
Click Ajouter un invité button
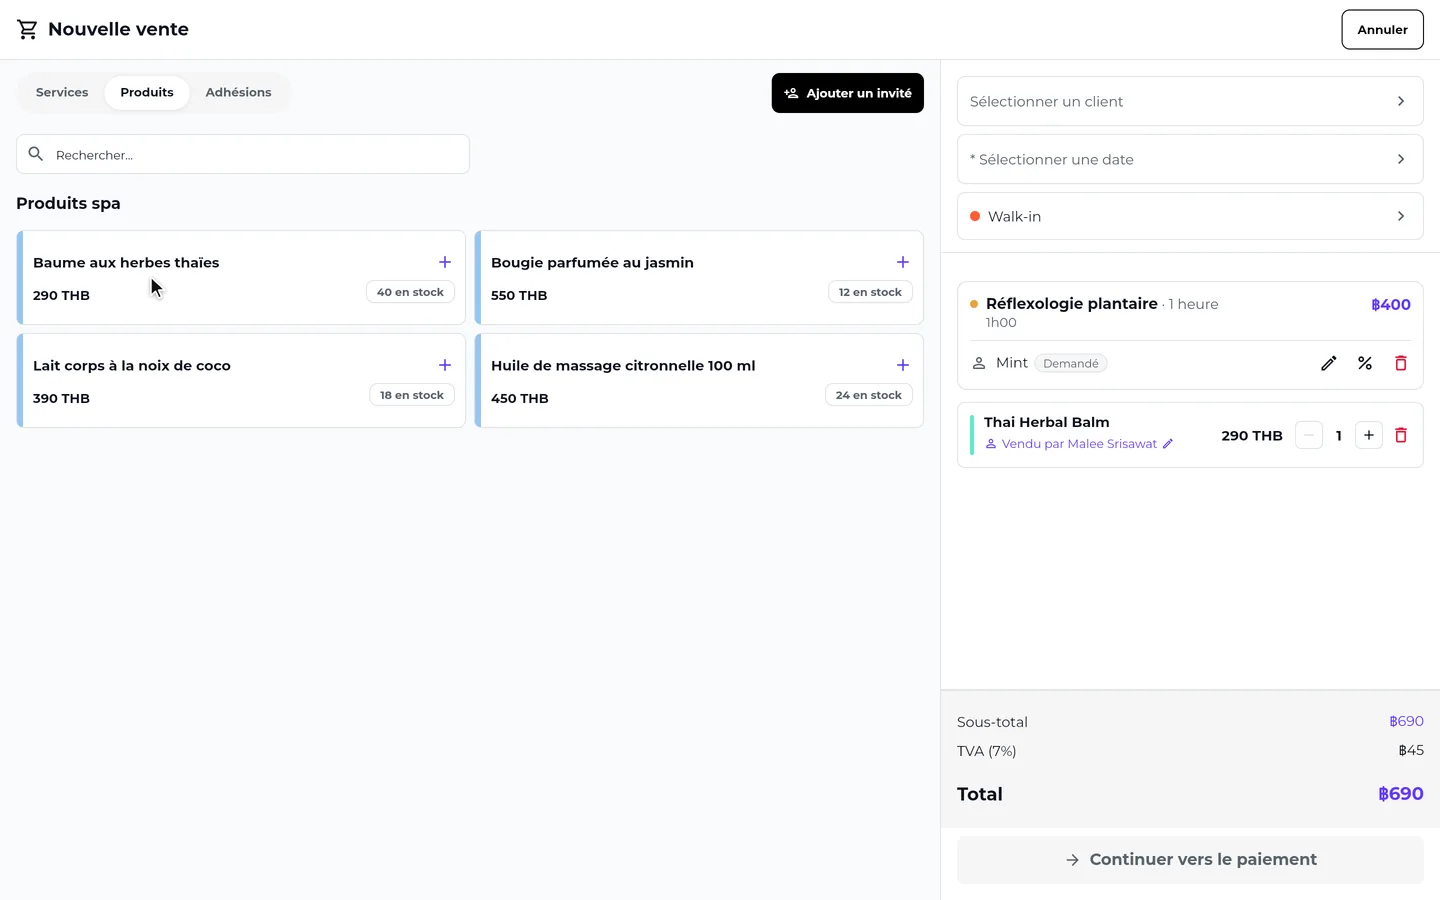tap(848, 93)
